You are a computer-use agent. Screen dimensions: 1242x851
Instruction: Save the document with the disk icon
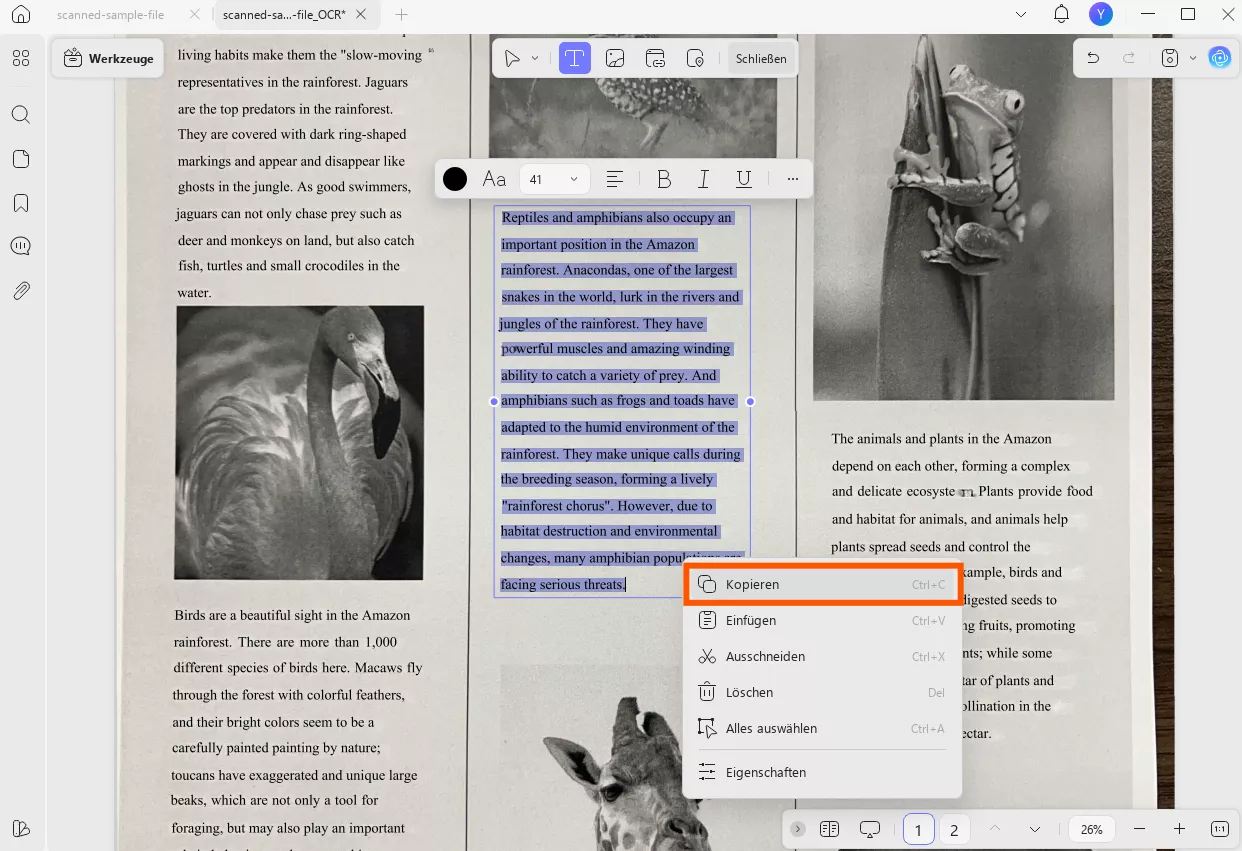(1170, 58)
